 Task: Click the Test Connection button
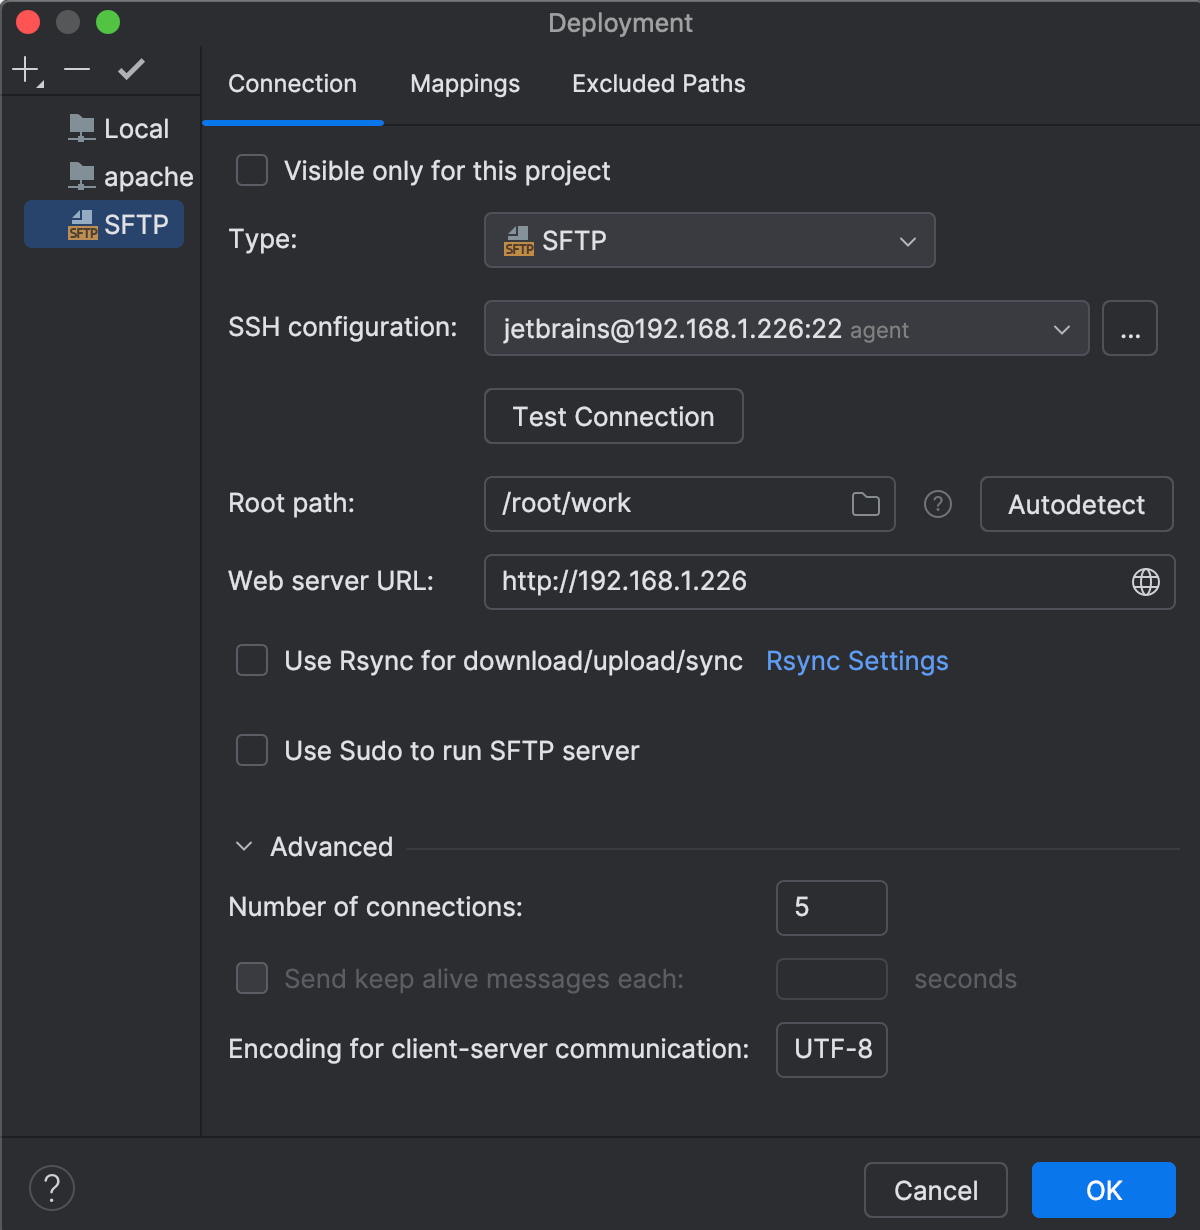[x=613, y=416]
